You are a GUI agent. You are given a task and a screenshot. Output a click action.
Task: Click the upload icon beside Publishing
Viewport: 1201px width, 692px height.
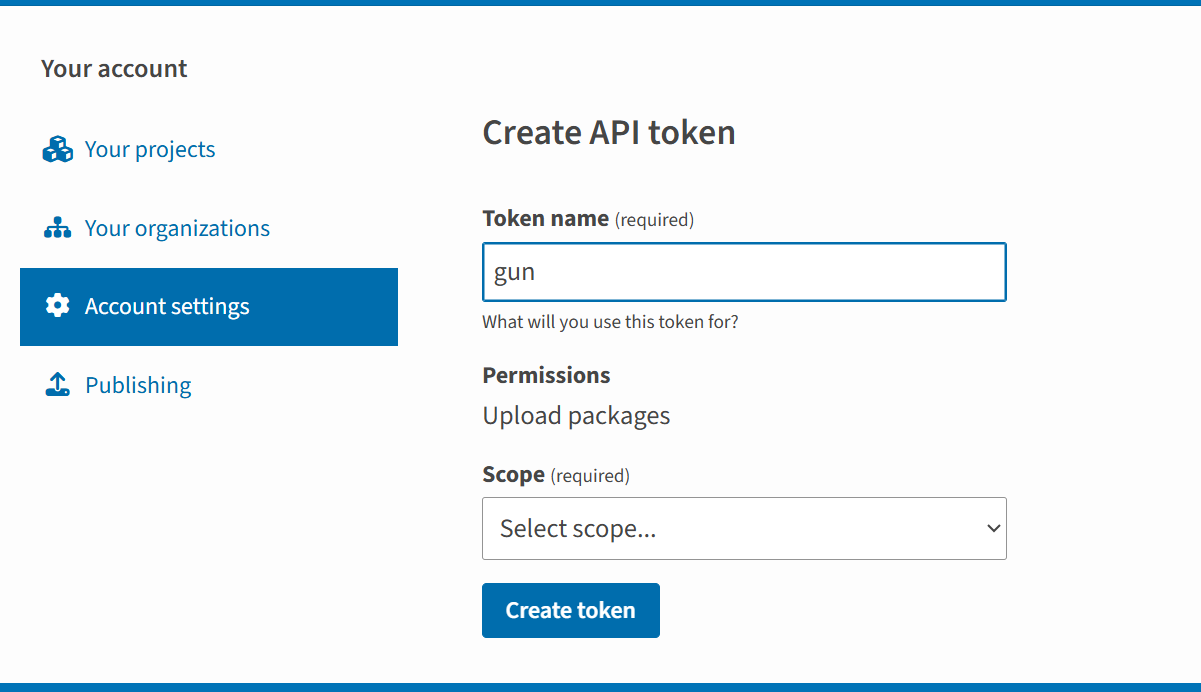point(58,385)
